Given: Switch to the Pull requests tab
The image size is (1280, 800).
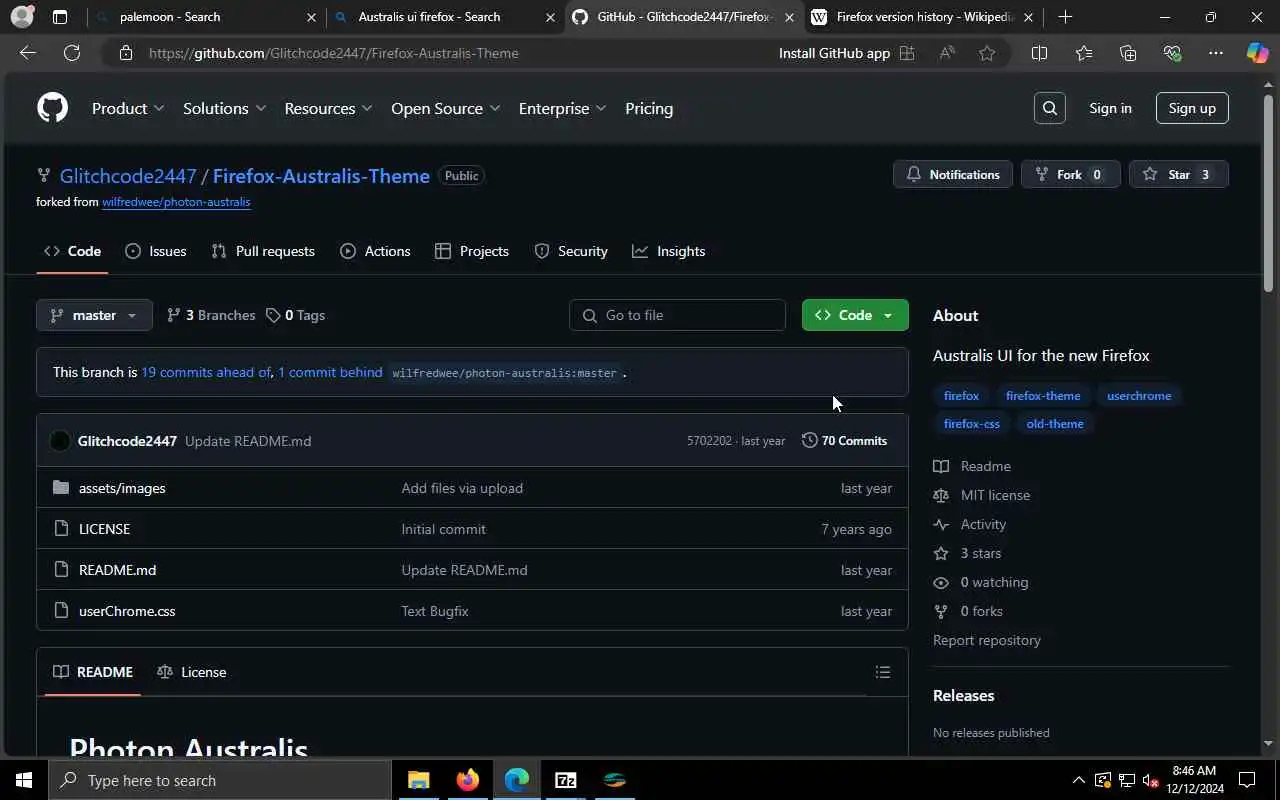Looking at the screenshot, I should 263,251.
